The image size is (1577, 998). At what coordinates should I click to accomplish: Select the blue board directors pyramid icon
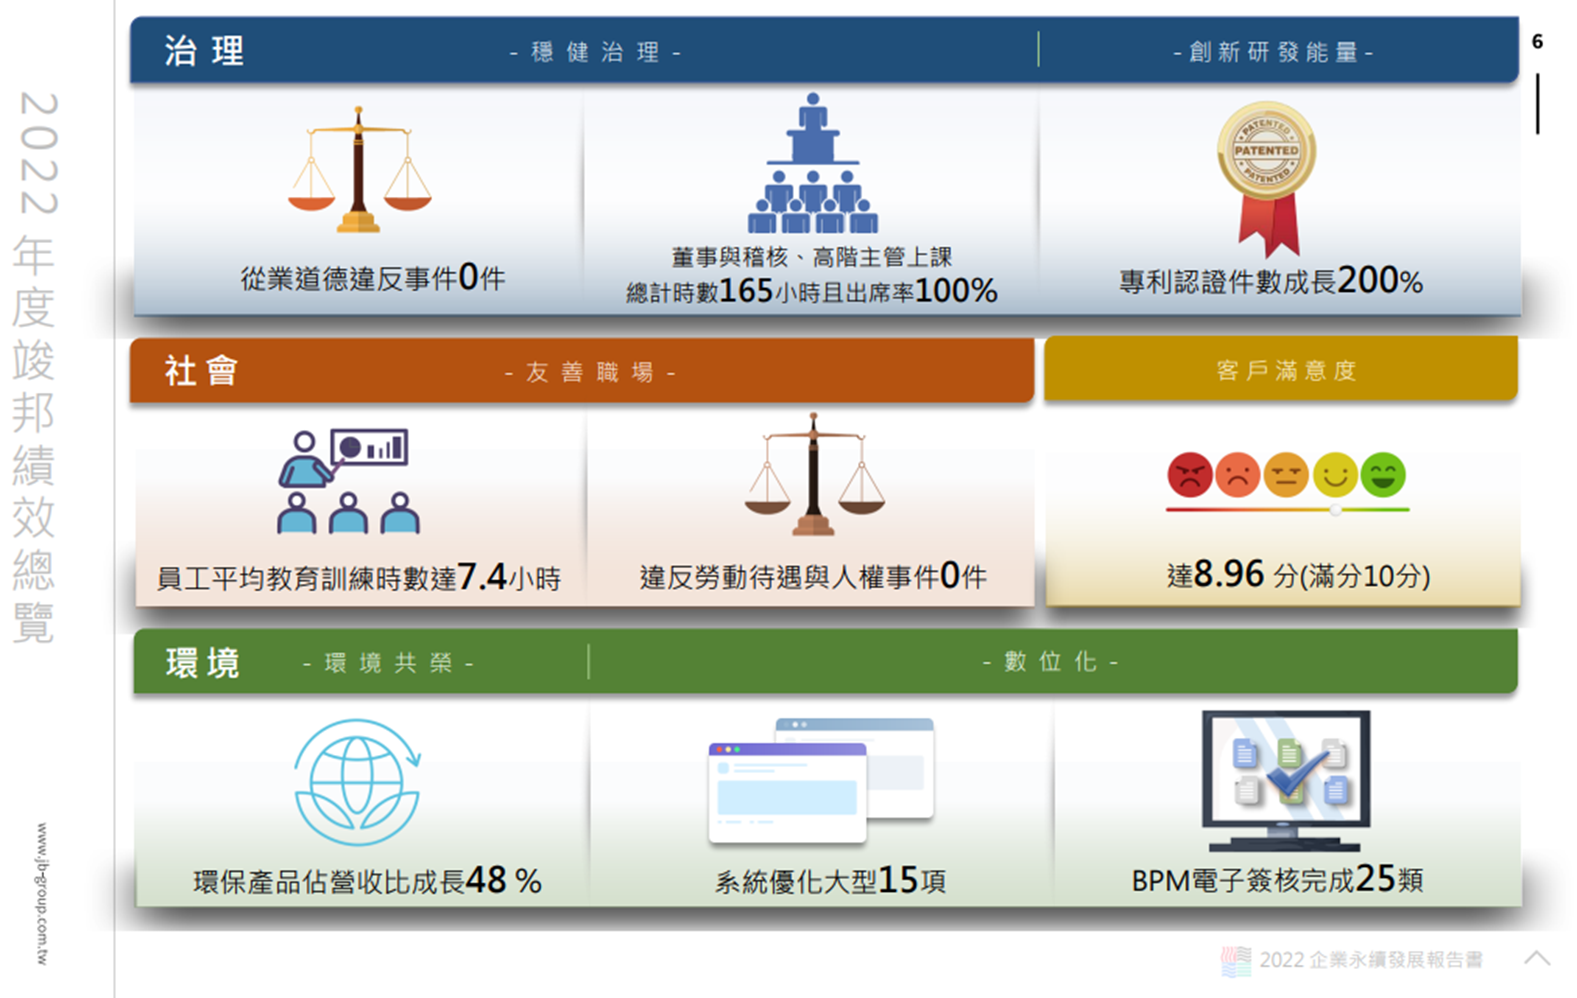click(812, 165)
